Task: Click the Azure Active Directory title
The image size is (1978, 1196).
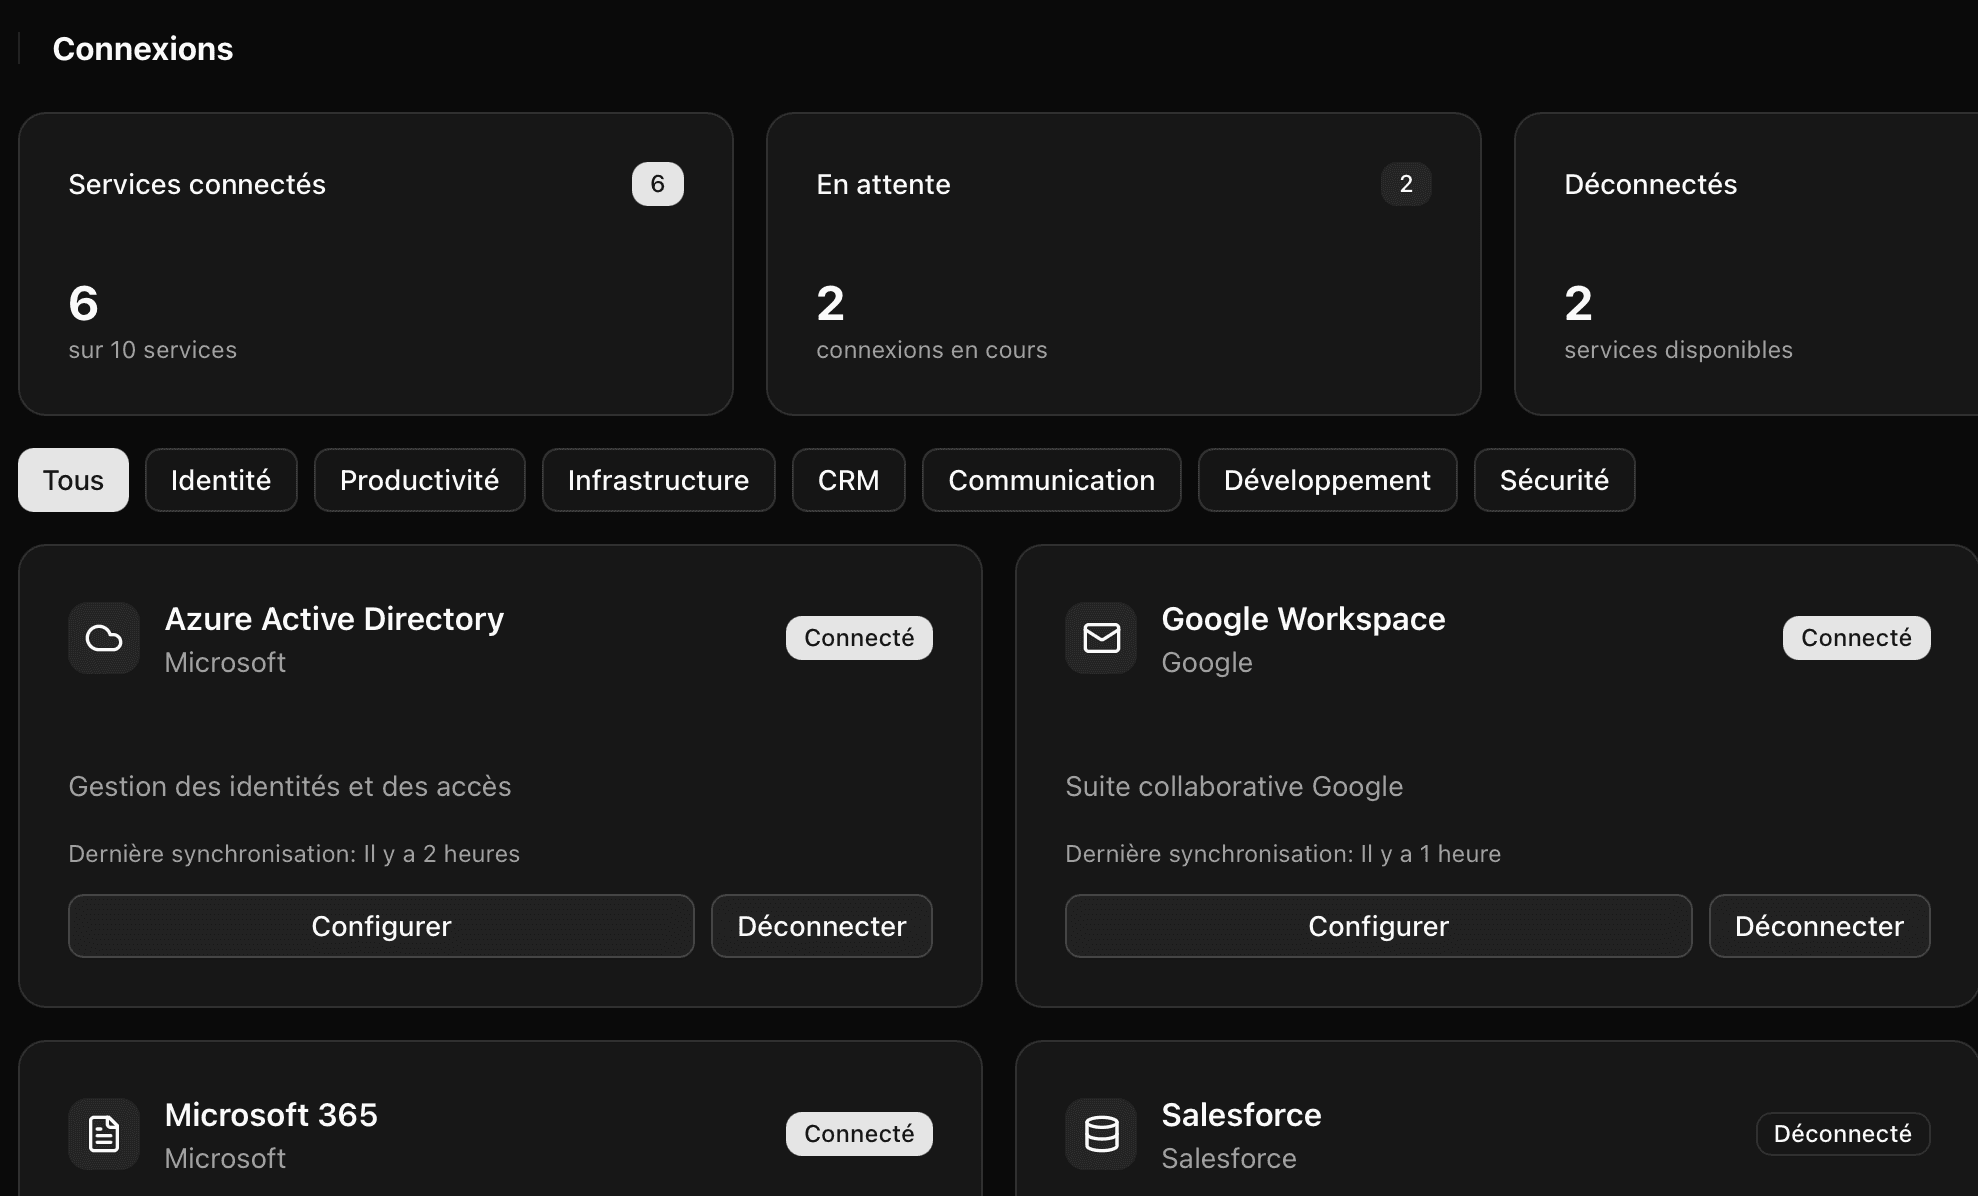Action: 334,619
